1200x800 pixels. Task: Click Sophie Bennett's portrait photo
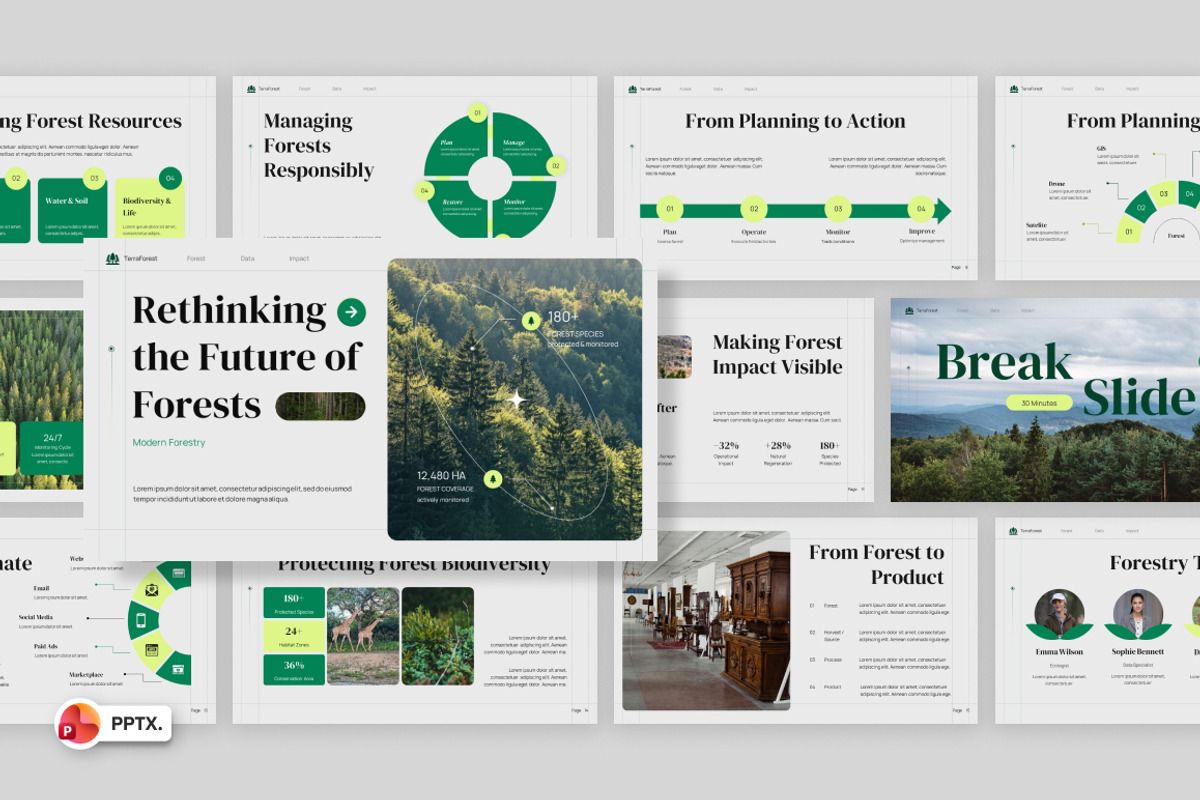tap(1138, 613)
